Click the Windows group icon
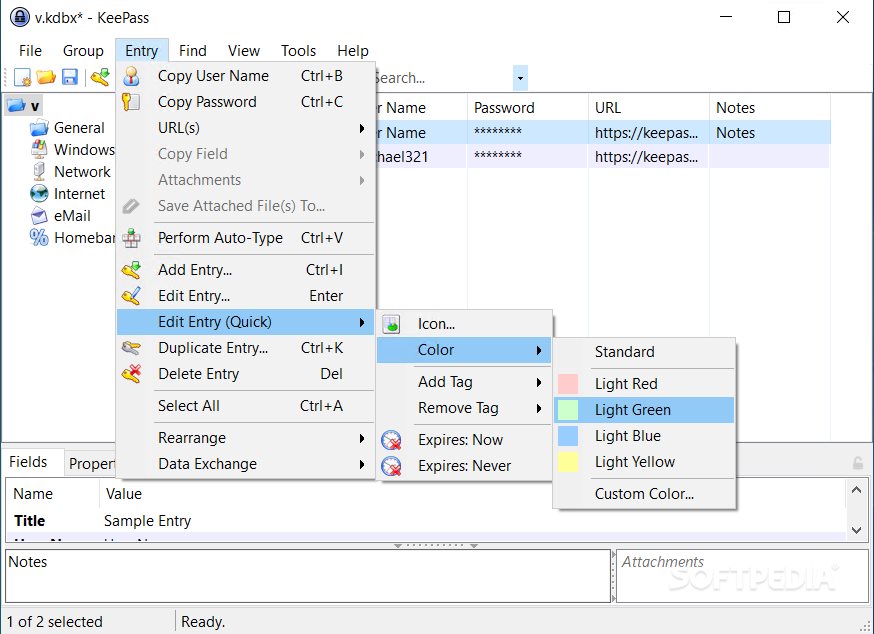The image size is (874, 634). click(39, 149)
